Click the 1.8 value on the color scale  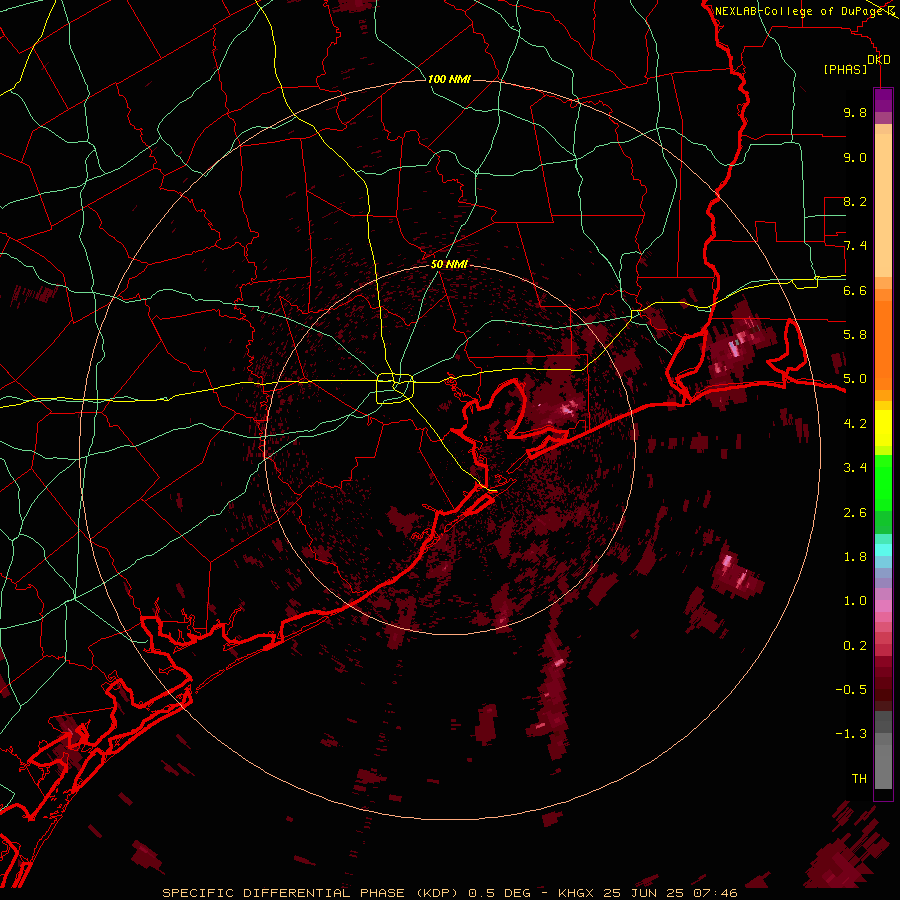pyautogui.click(x=855, y=557)
